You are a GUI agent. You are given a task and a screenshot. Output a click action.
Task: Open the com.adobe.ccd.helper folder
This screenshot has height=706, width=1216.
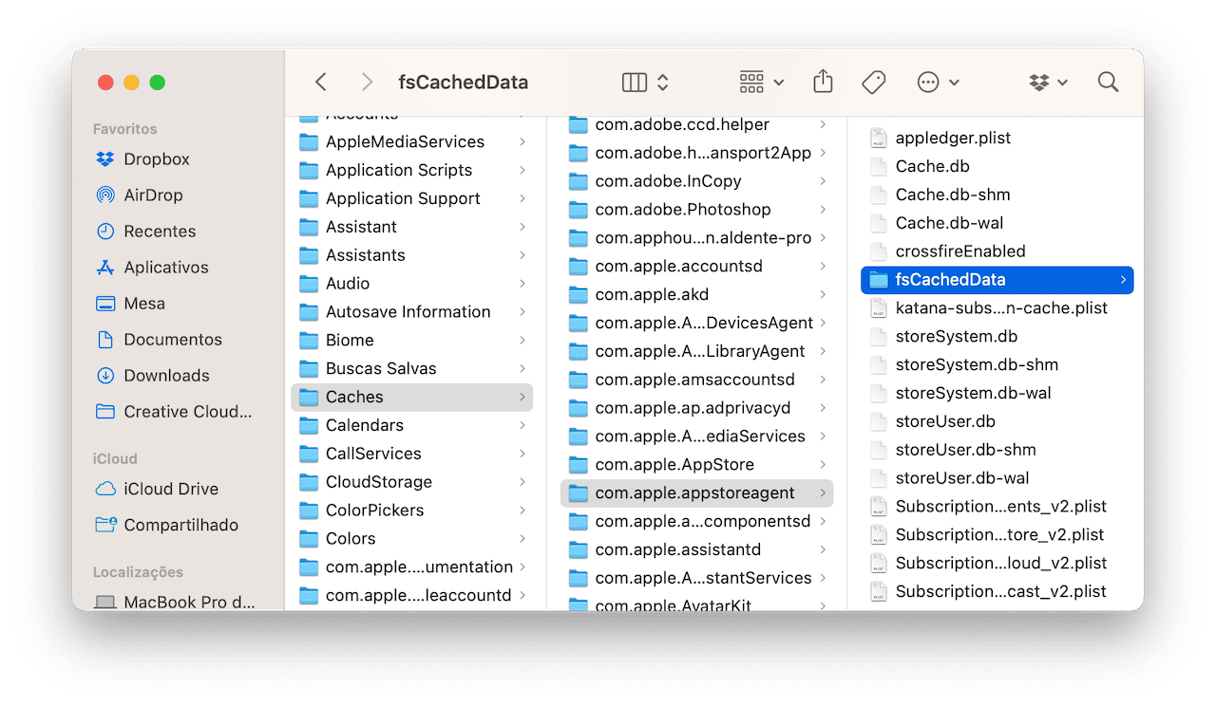(x=697, y=125)
